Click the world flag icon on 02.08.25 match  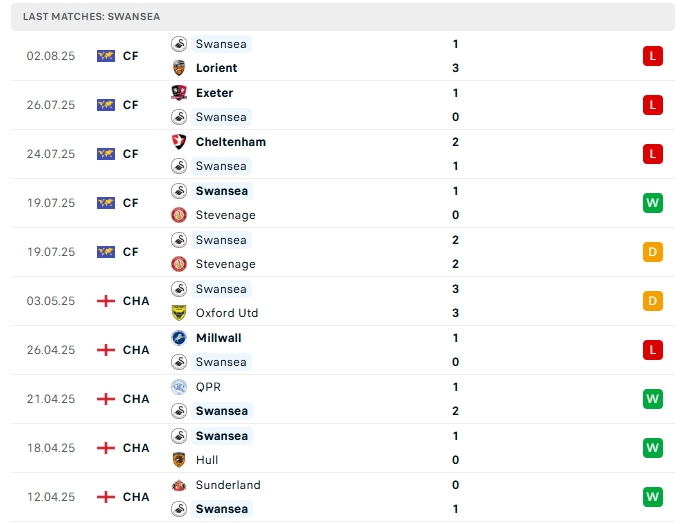click(x=106, y=56)
